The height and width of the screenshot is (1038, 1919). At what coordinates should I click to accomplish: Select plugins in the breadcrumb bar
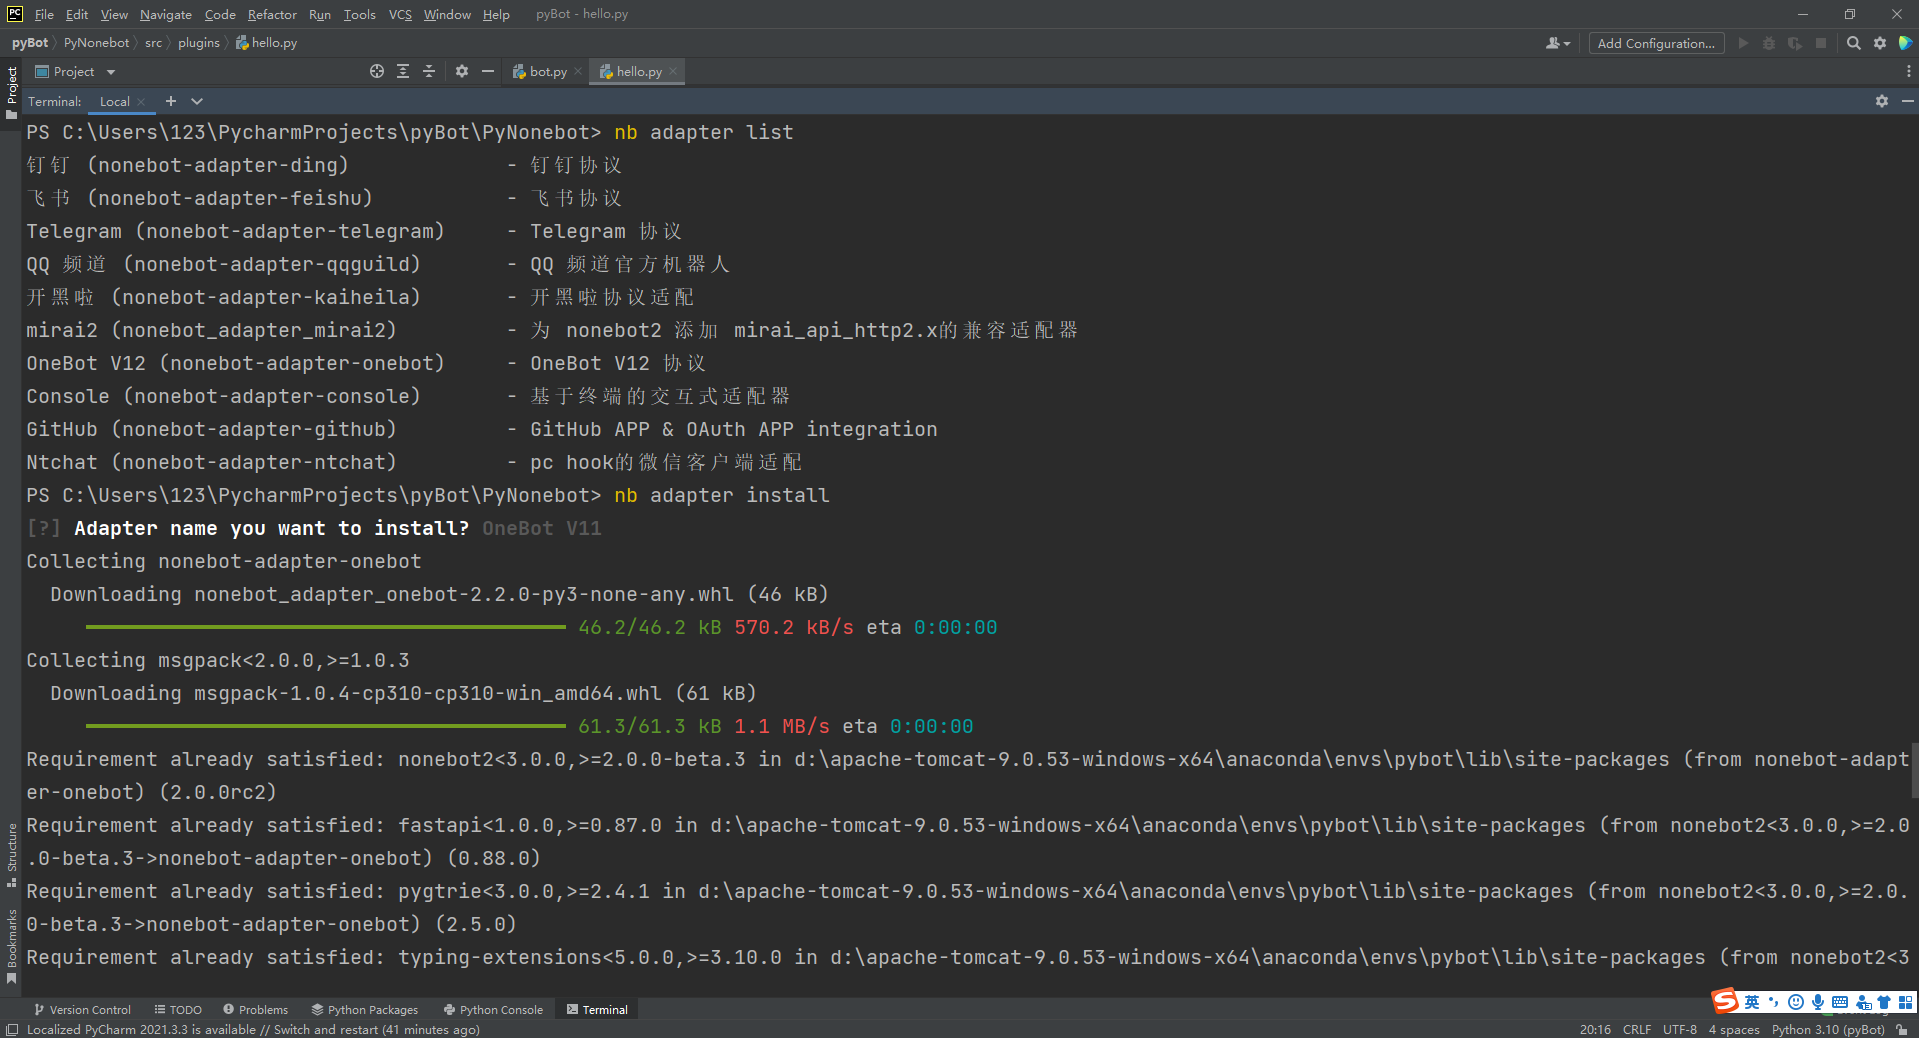coord(198,43)
